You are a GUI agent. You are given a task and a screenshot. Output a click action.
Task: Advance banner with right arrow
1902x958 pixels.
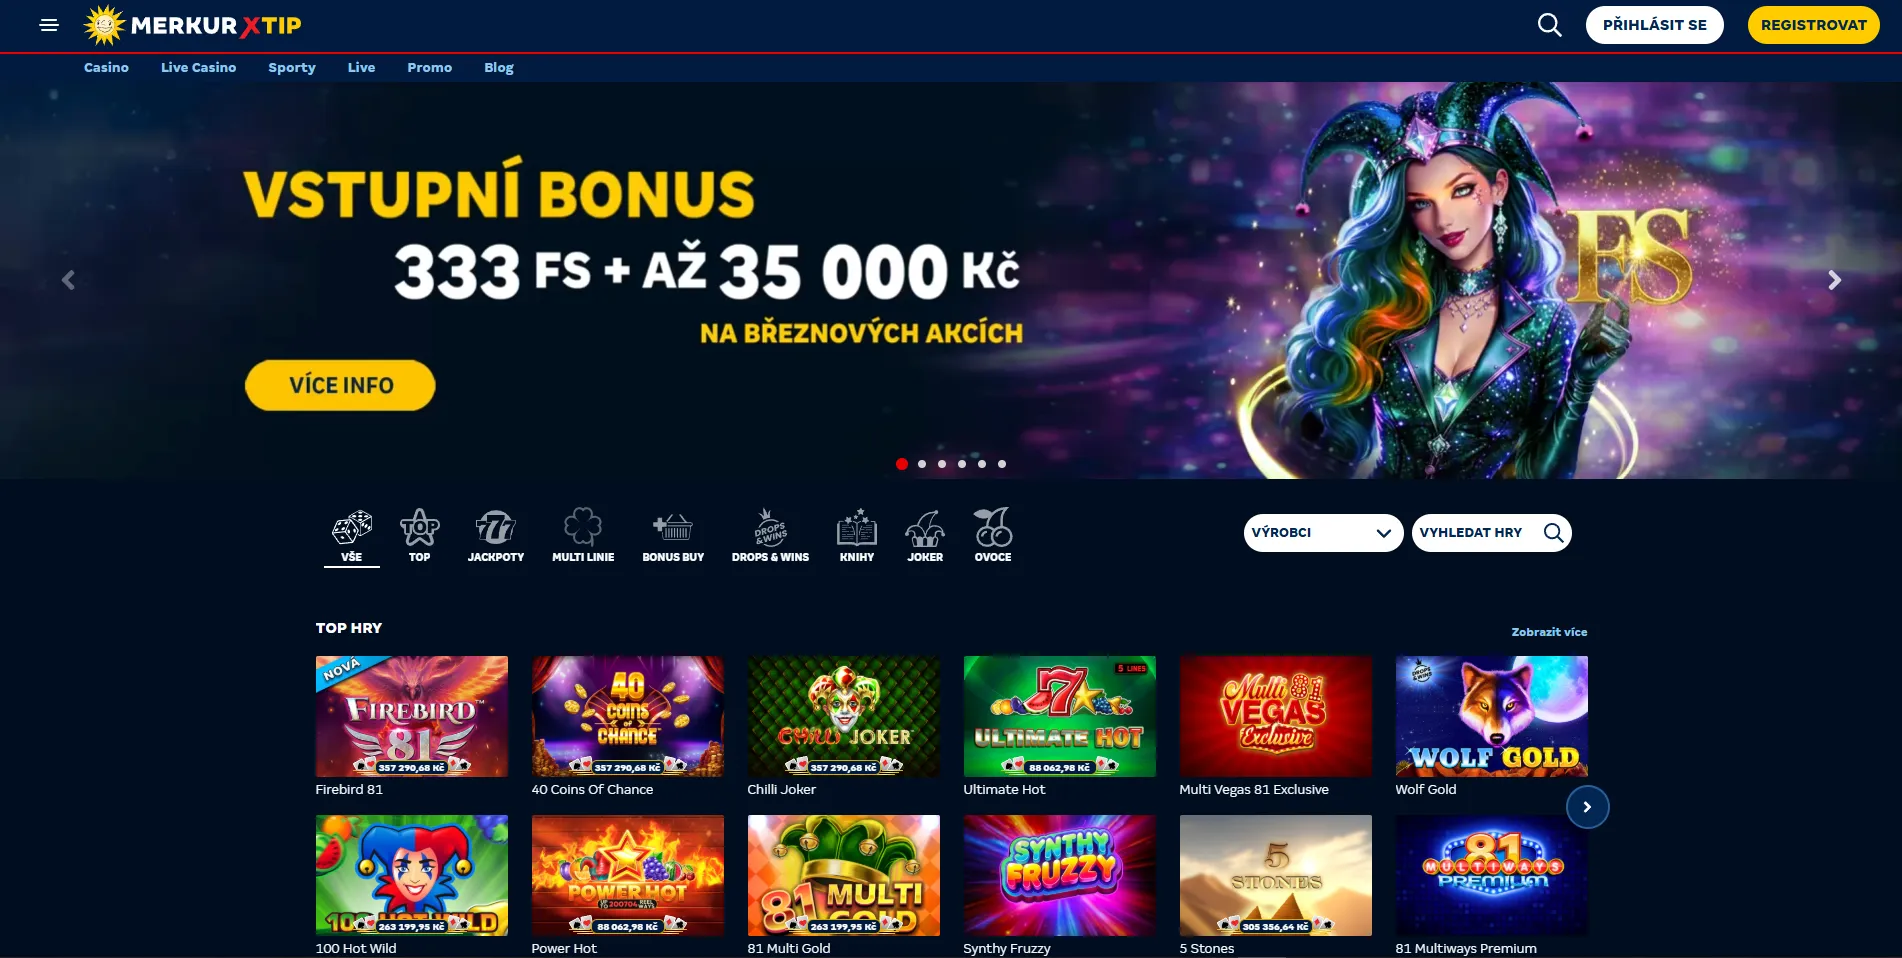click(1834, 280)
